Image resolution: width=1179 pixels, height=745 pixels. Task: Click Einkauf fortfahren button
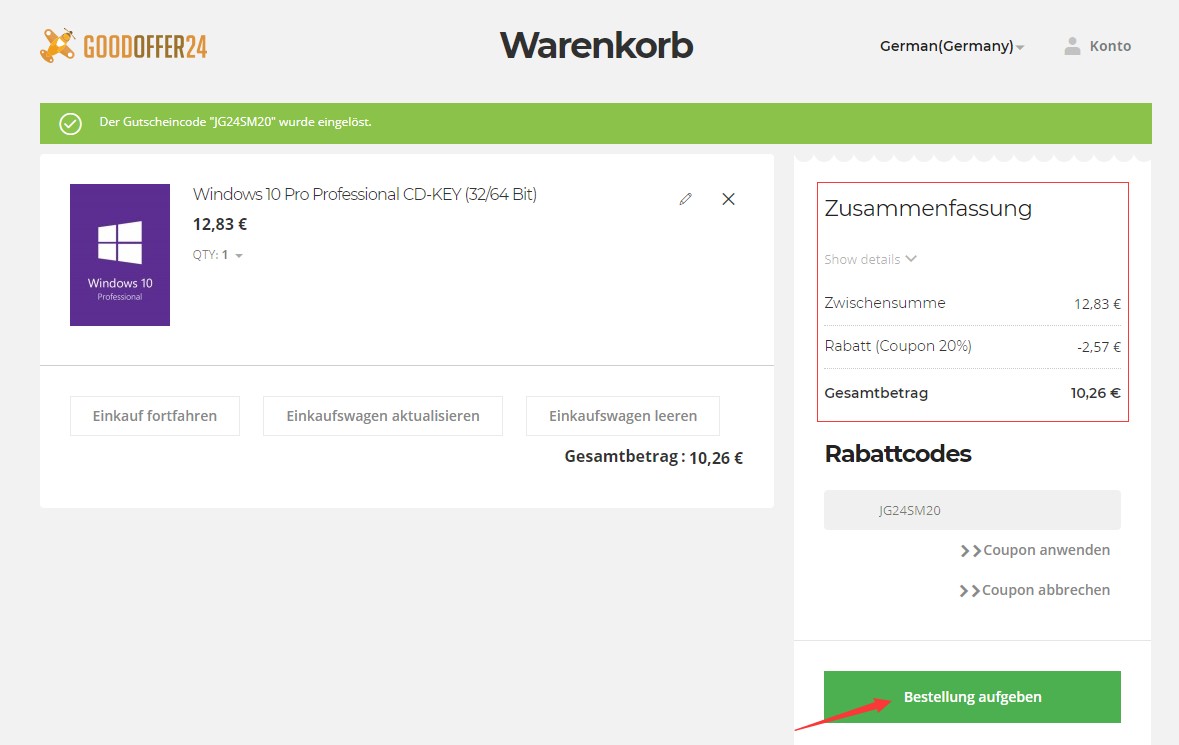click(x=155, y=416)
